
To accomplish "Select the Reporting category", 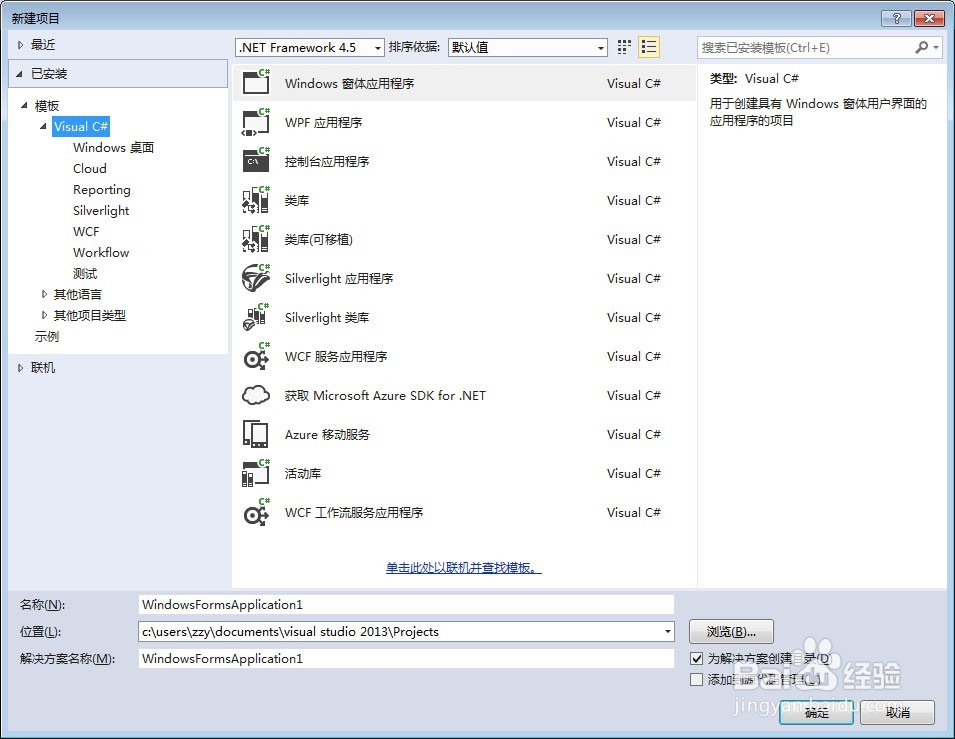I will tap(102, 189).
